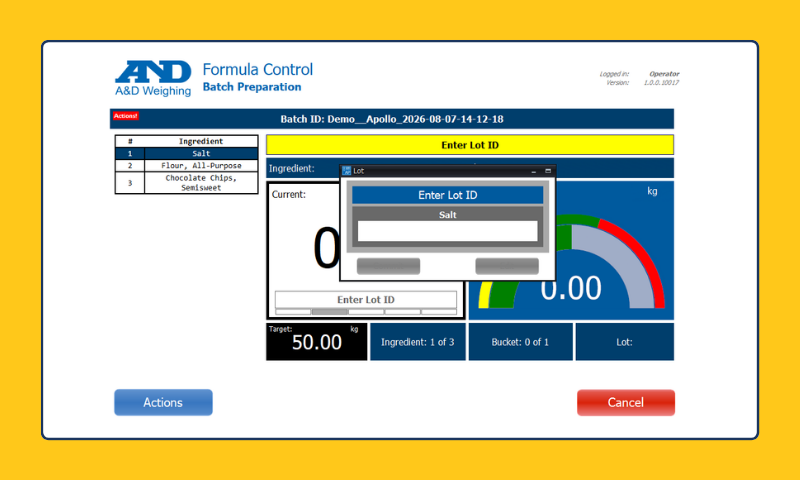Screen dimensions: 800x480
Task: Click the Formula Control title
Action: (258, 69)
